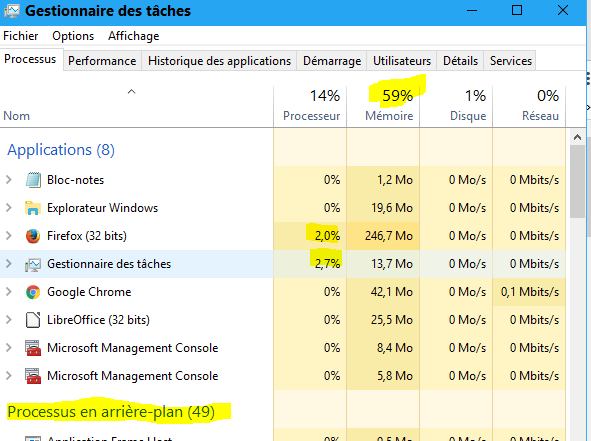This screenshot has height=441, width=591.
Task: Show the Services tab
Action: (510, 61)
